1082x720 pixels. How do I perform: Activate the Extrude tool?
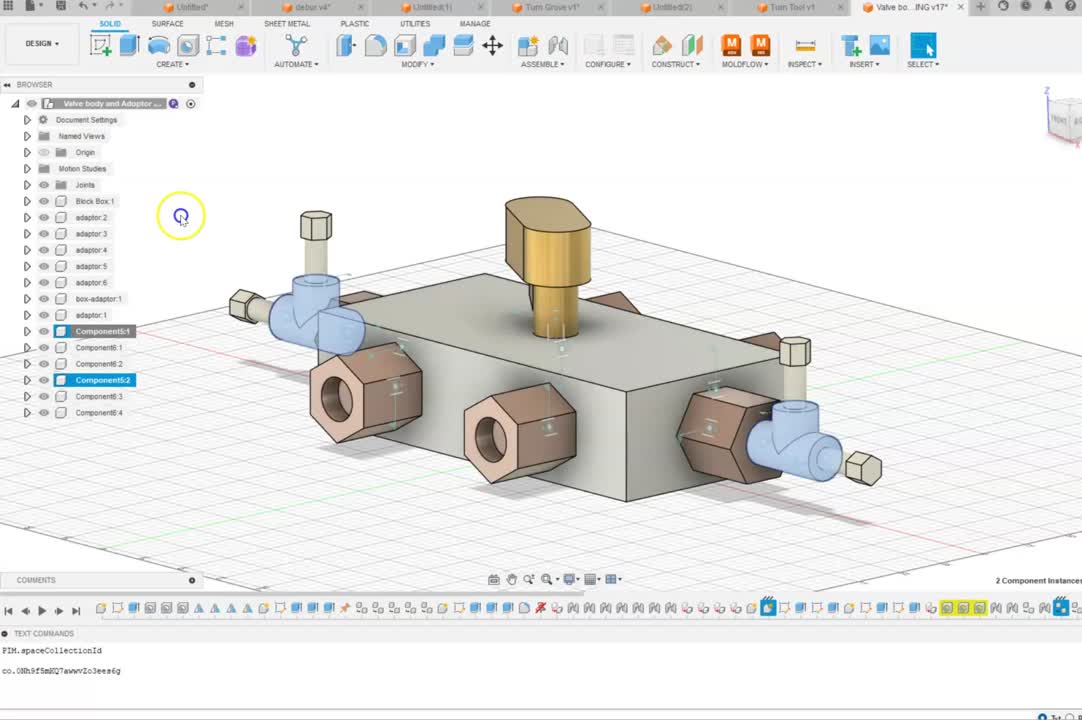point(130,46)
